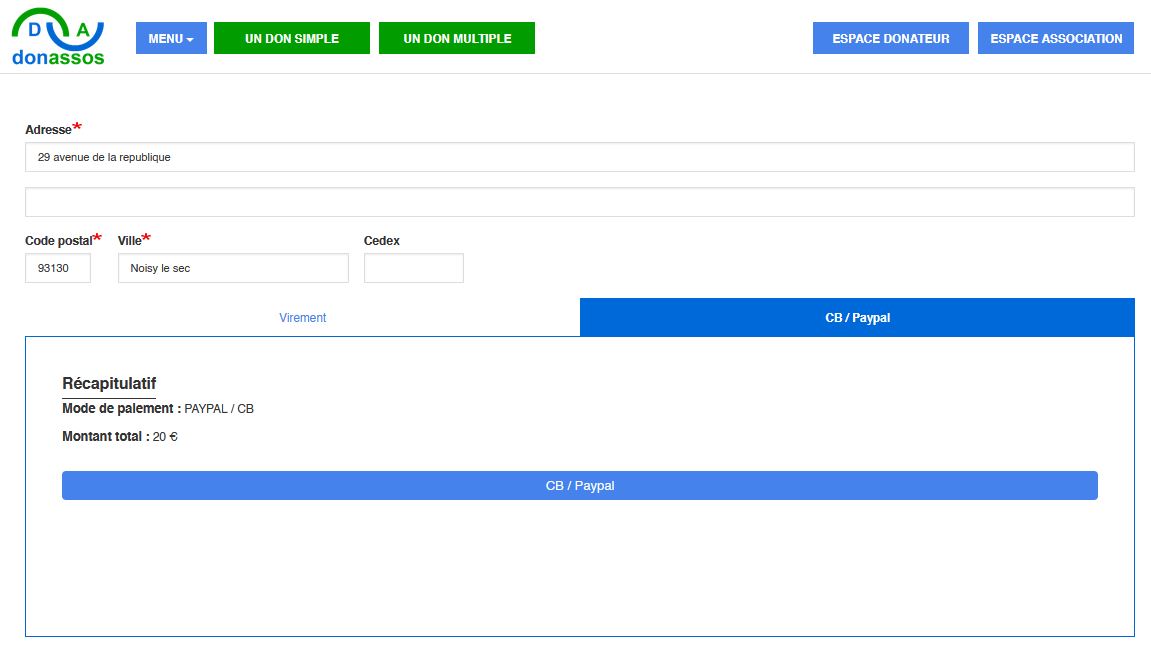The image size is (1151, 655).
Task: Click the Adresse field label
Action: coord(48,130)
